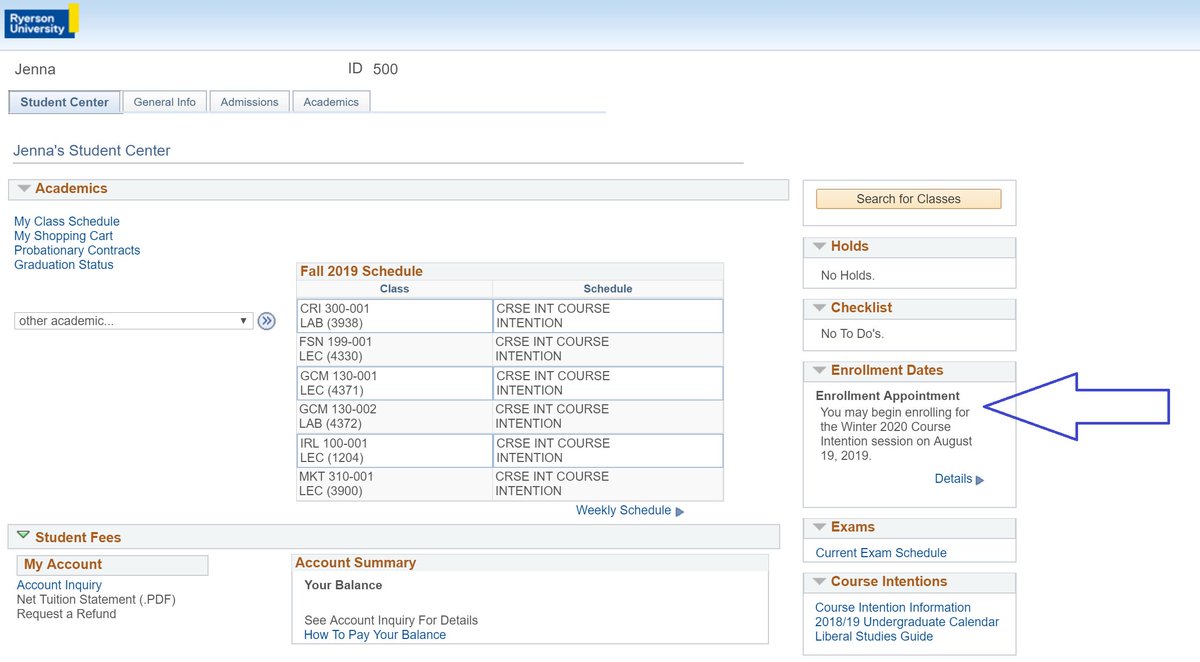This screenshot has width=1200, height=662.
Task: Collapse the Holds panel triangle
Action: point(819,246)
